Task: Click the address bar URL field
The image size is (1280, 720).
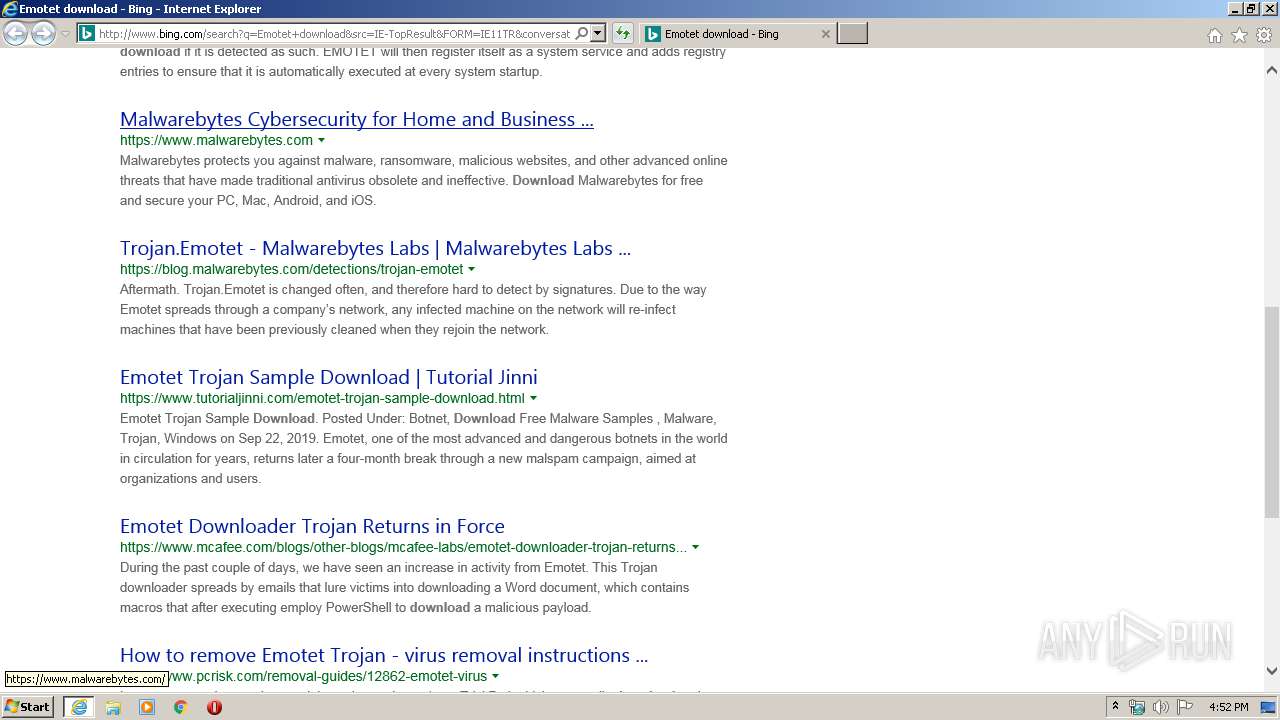Action: click(x=334, y=34)
